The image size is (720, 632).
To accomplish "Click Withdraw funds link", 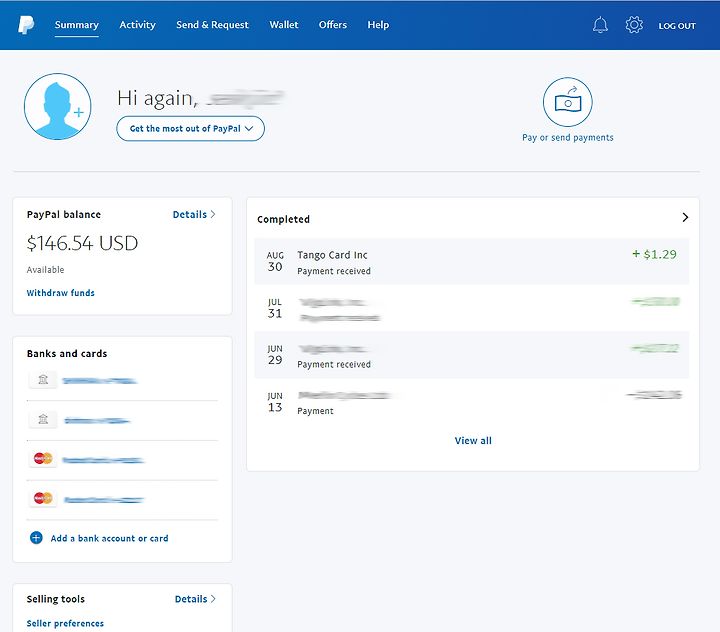I will click(x=61, y=293).
